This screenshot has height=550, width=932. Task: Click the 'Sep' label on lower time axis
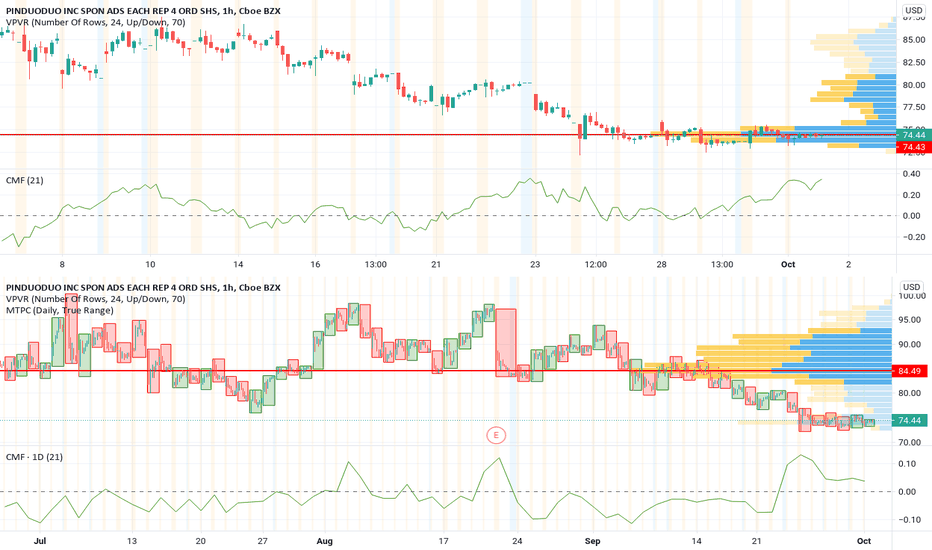[592, 541]
